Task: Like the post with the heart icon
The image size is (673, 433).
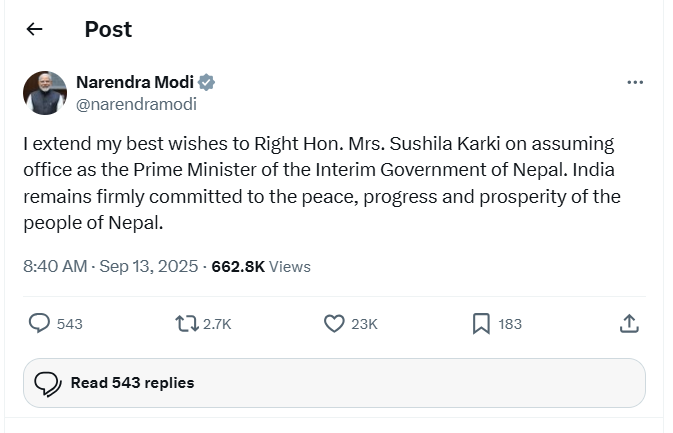Action: click(x=335, y=323)
